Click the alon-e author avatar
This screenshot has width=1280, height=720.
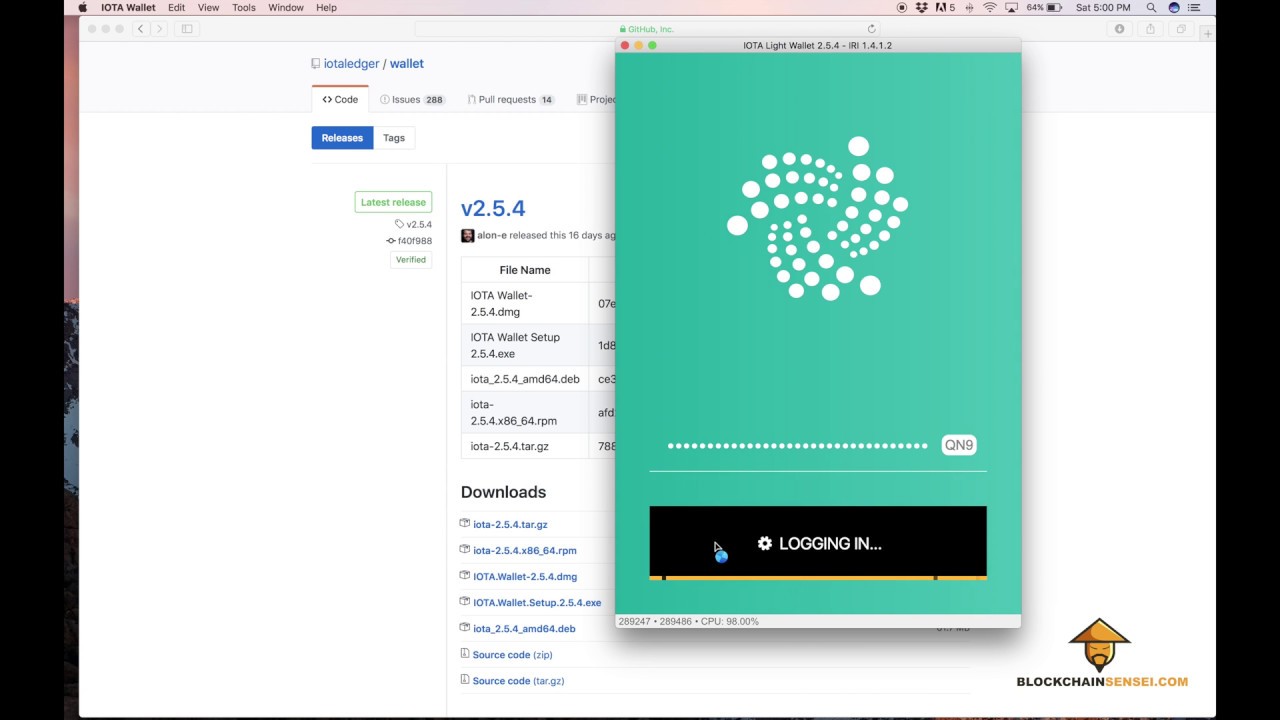pos(467,236)
